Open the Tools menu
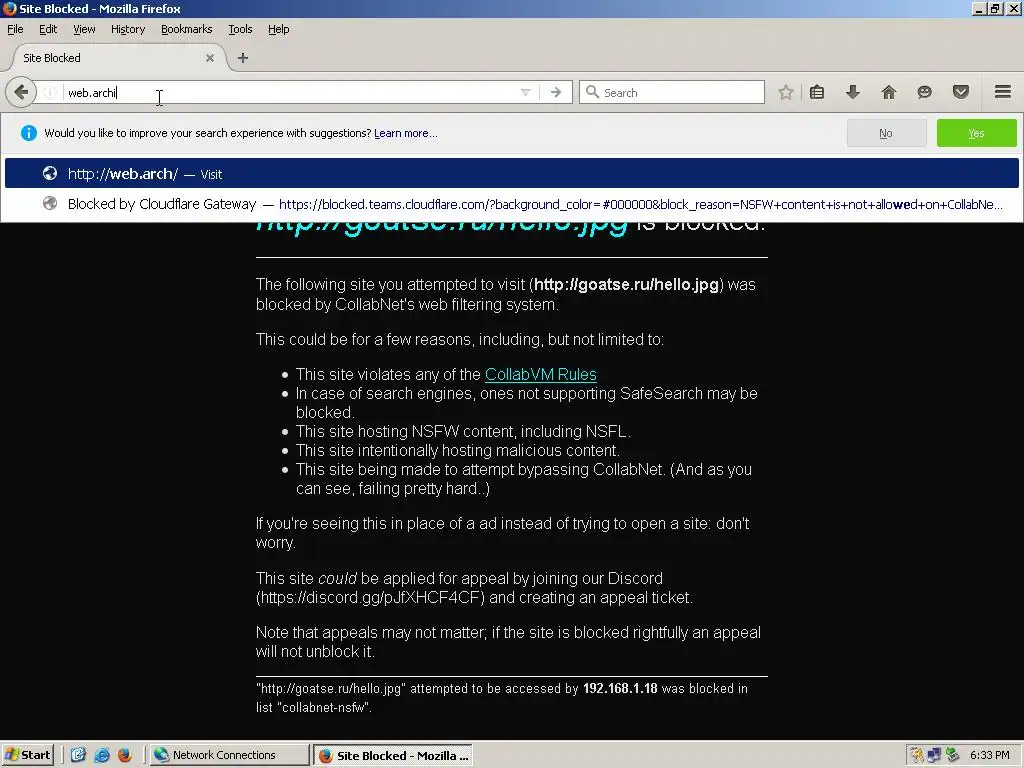This screenshot has height=768, width=1024. click(240, 29)
